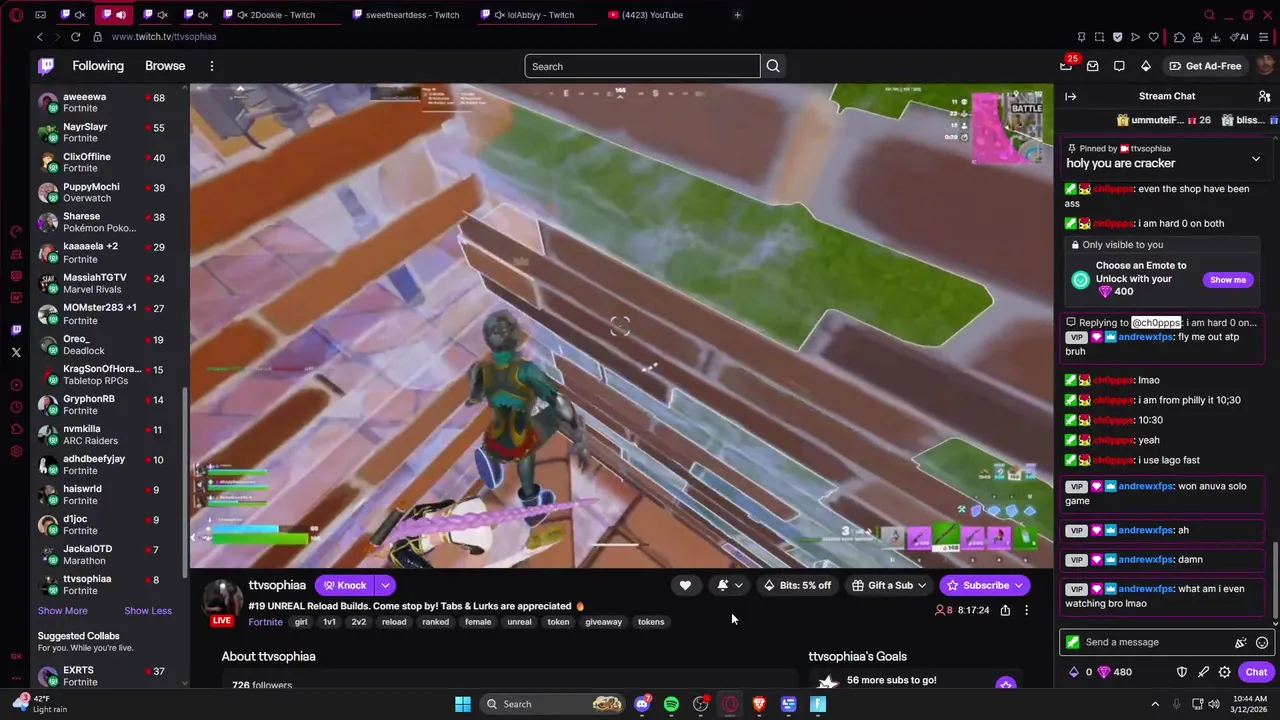Open chat celebration effects icon

1241,642
